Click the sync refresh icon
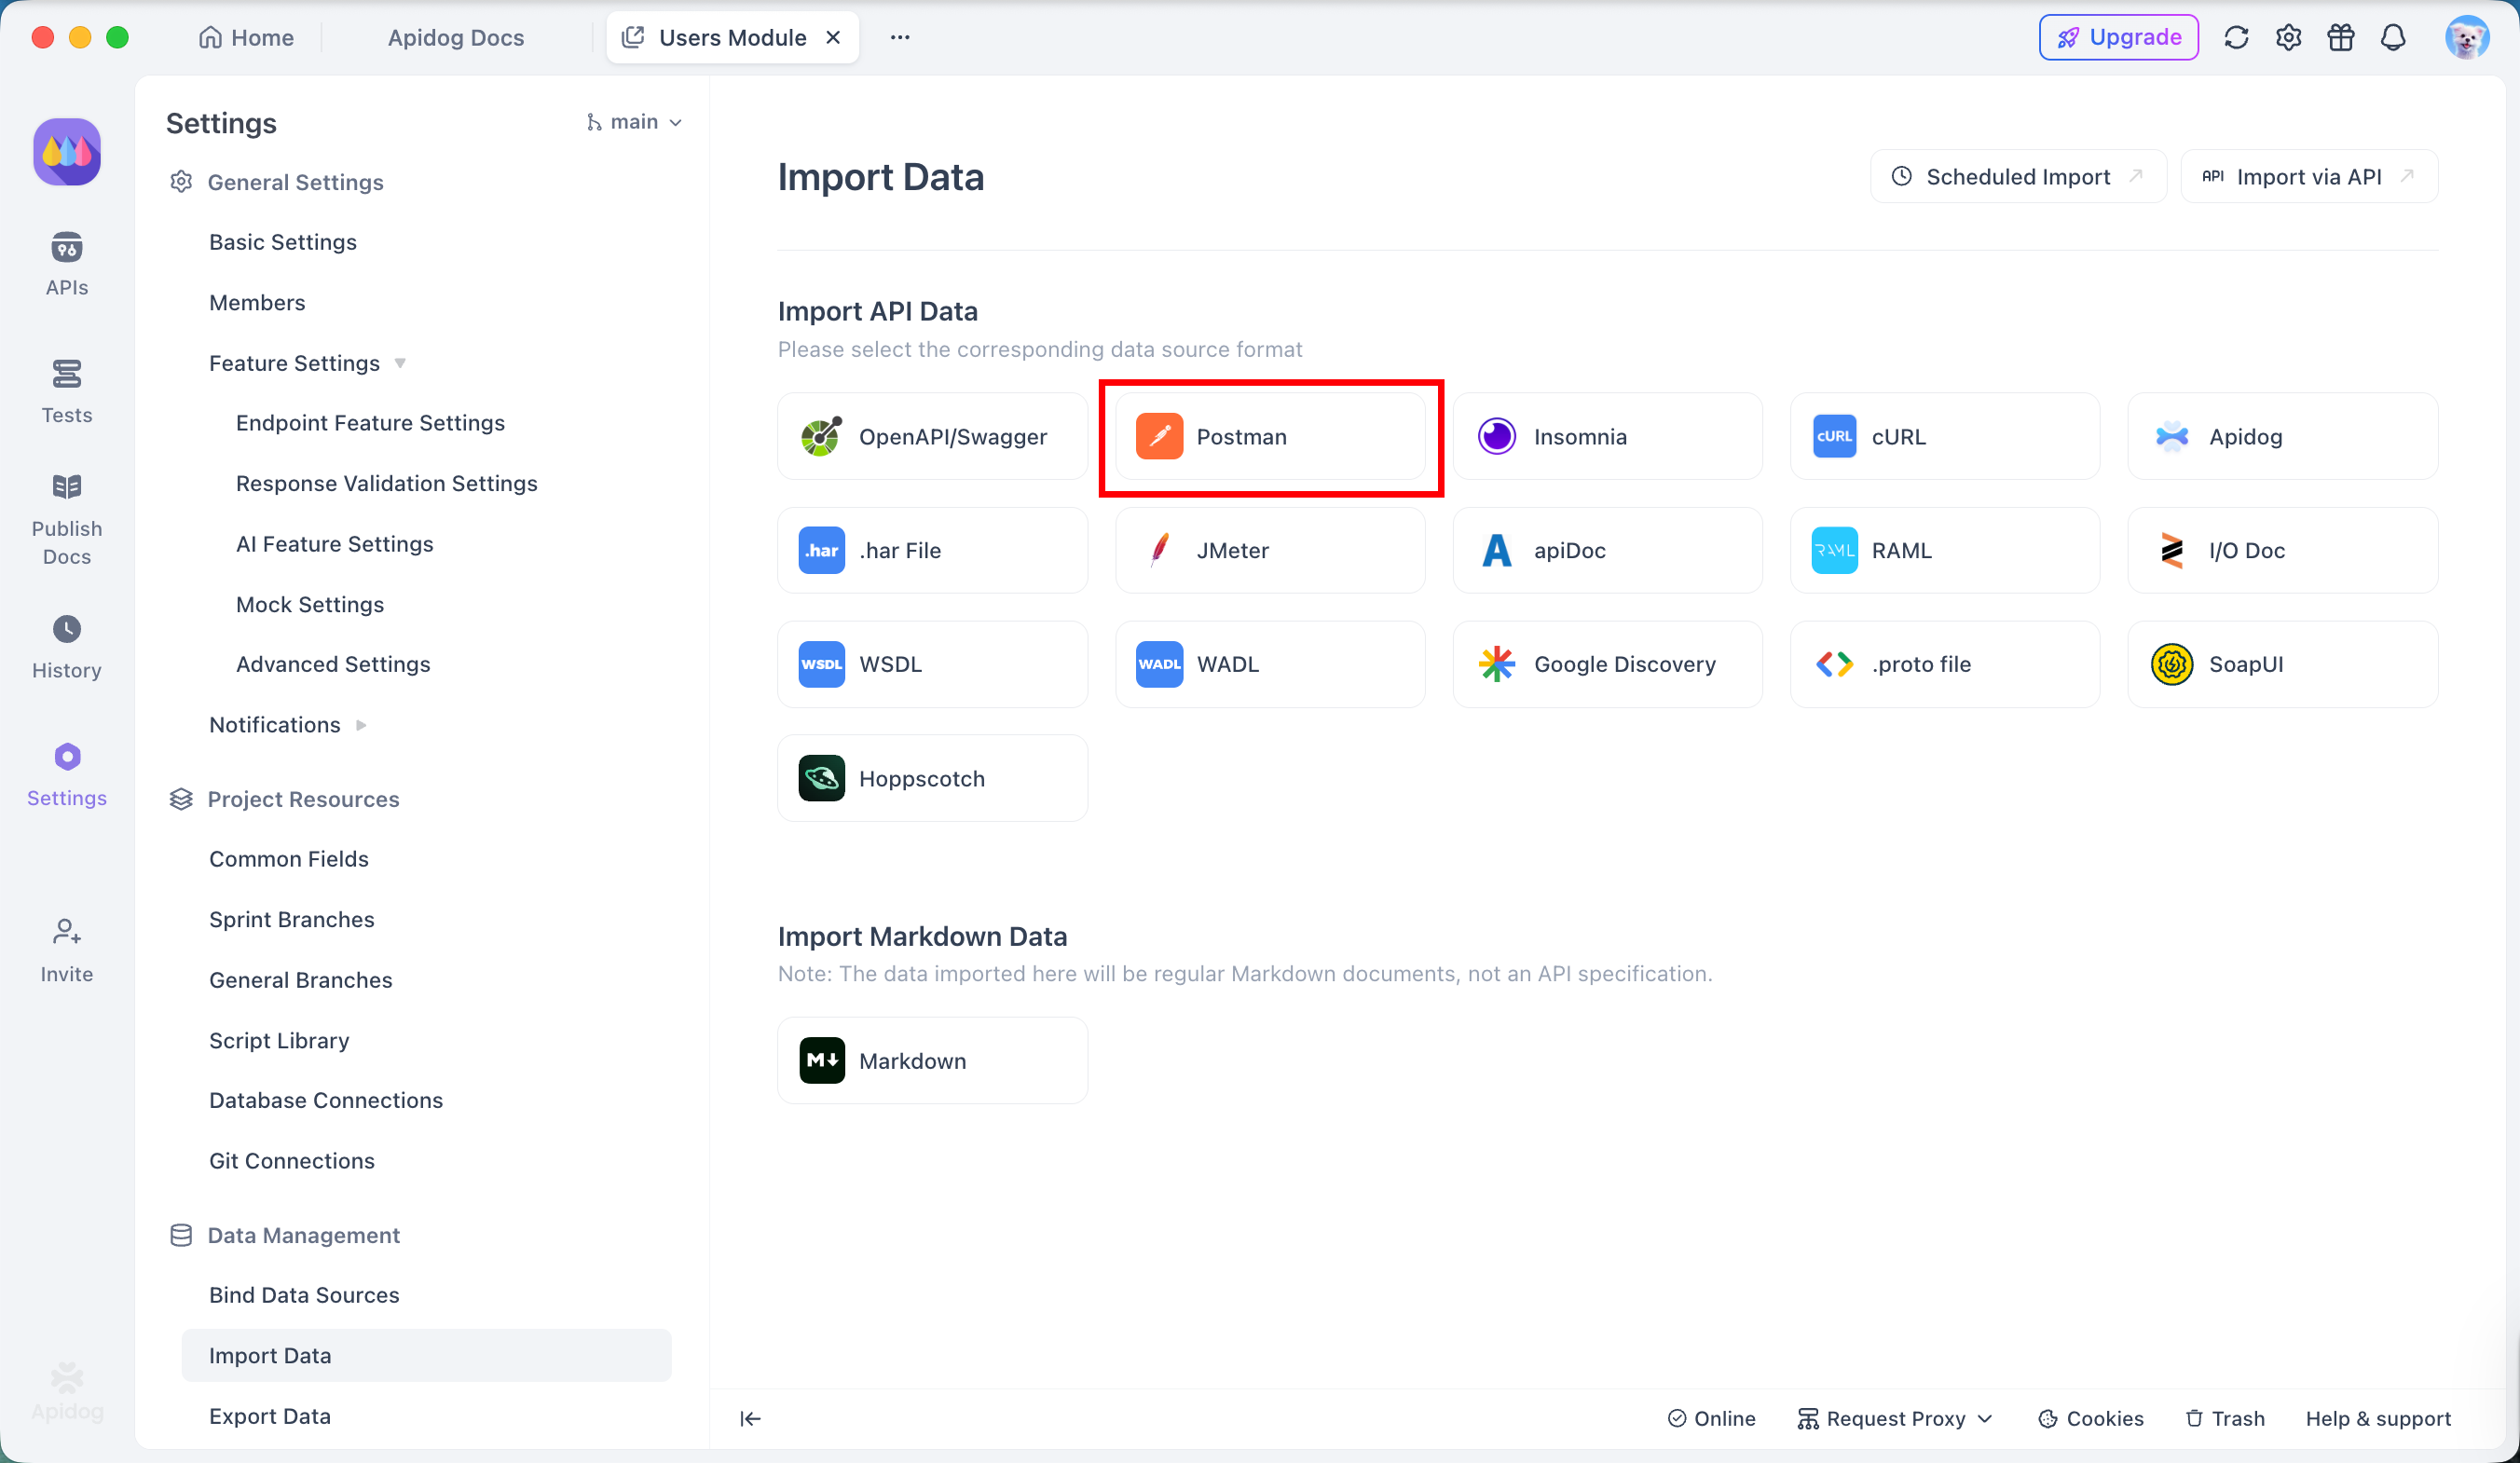 point(2236,38)
